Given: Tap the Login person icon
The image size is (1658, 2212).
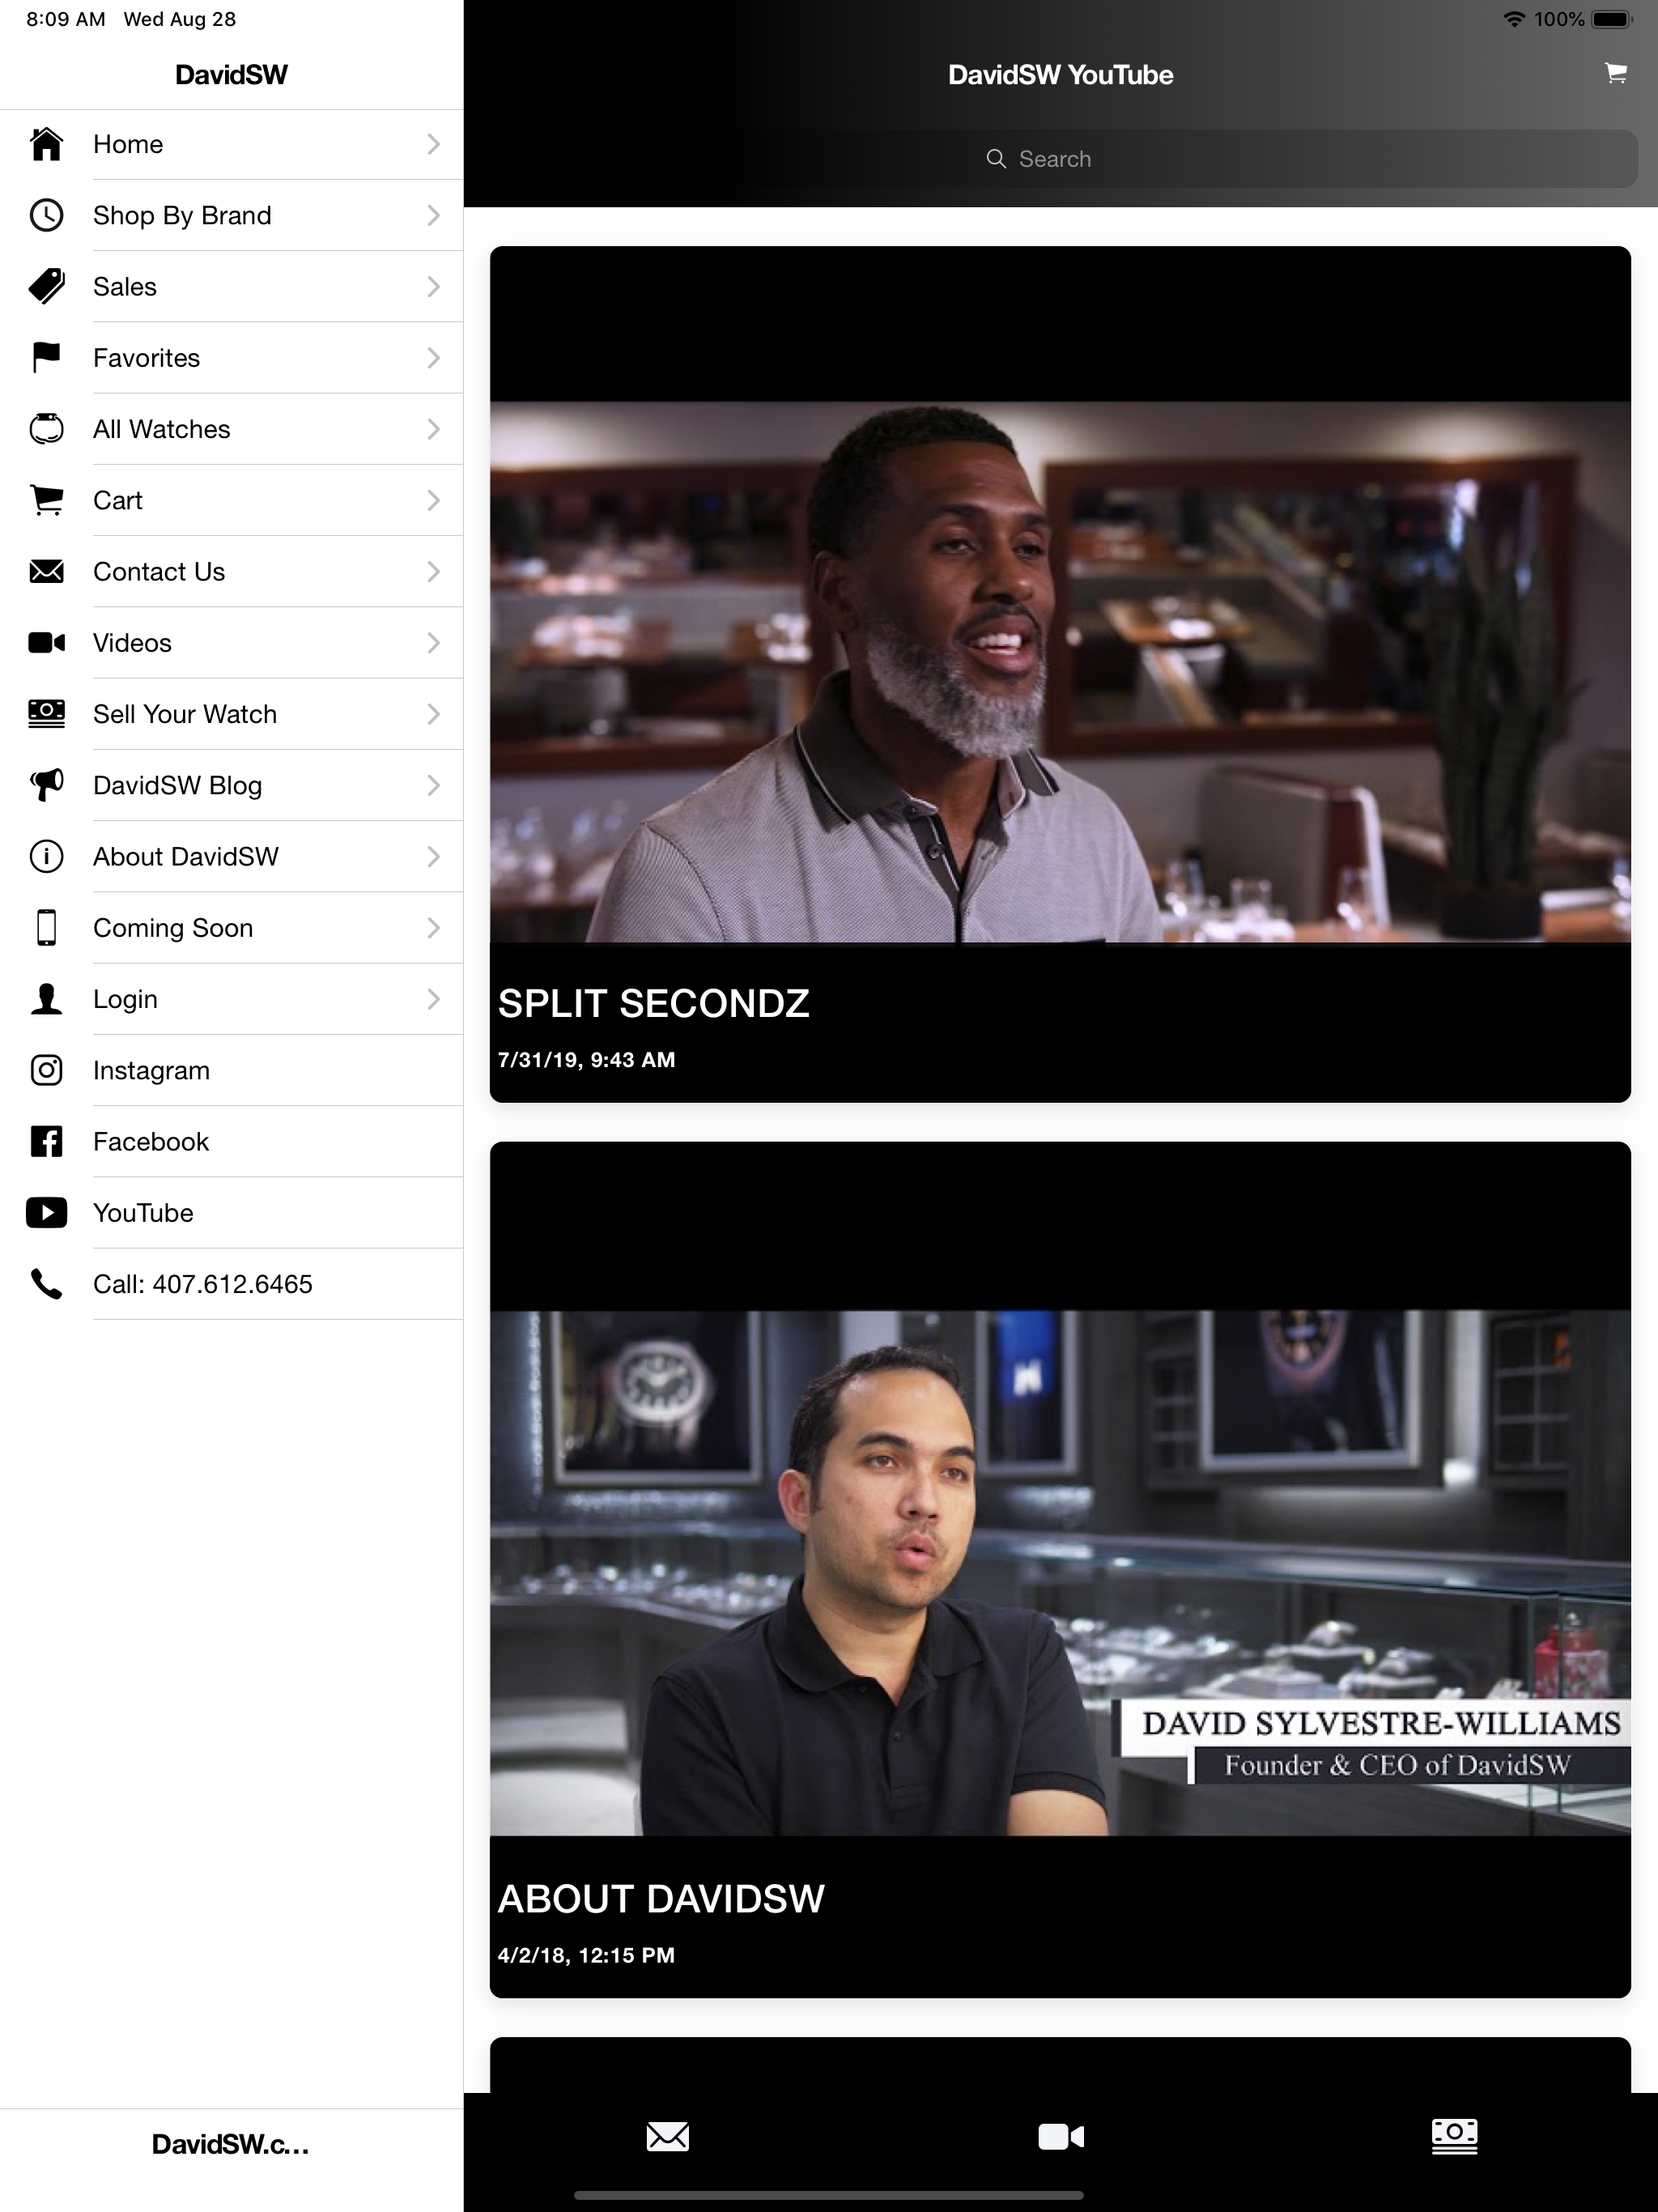Looking at the screenshot, I should pos(46,999).
